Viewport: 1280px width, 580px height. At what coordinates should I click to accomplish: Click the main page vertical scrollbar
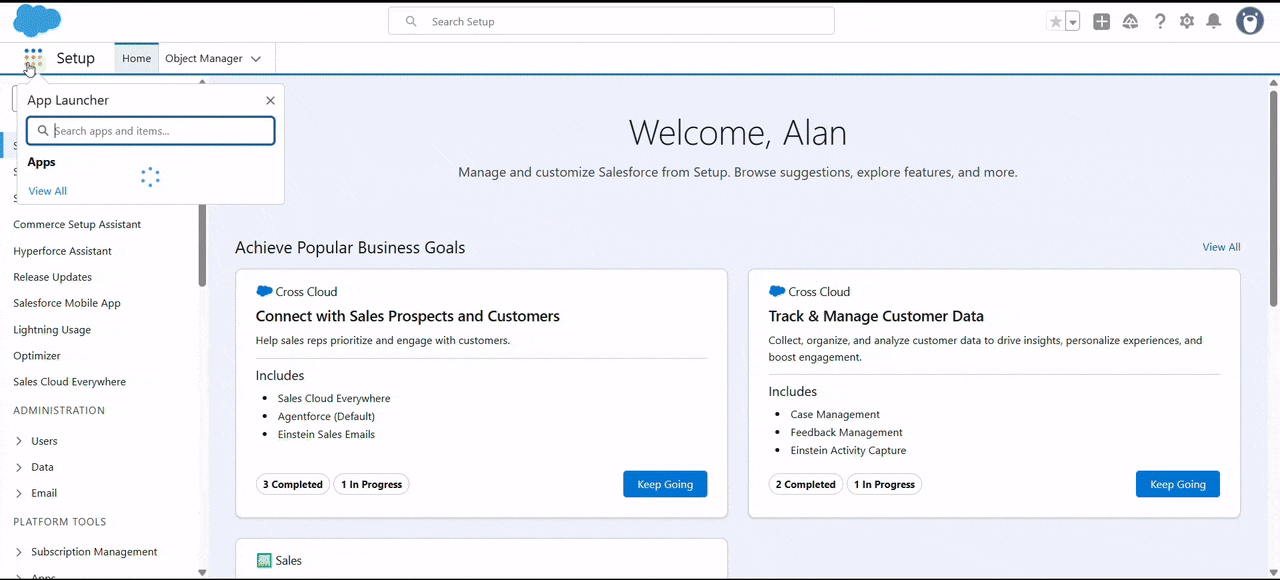tap(1273, 200)
